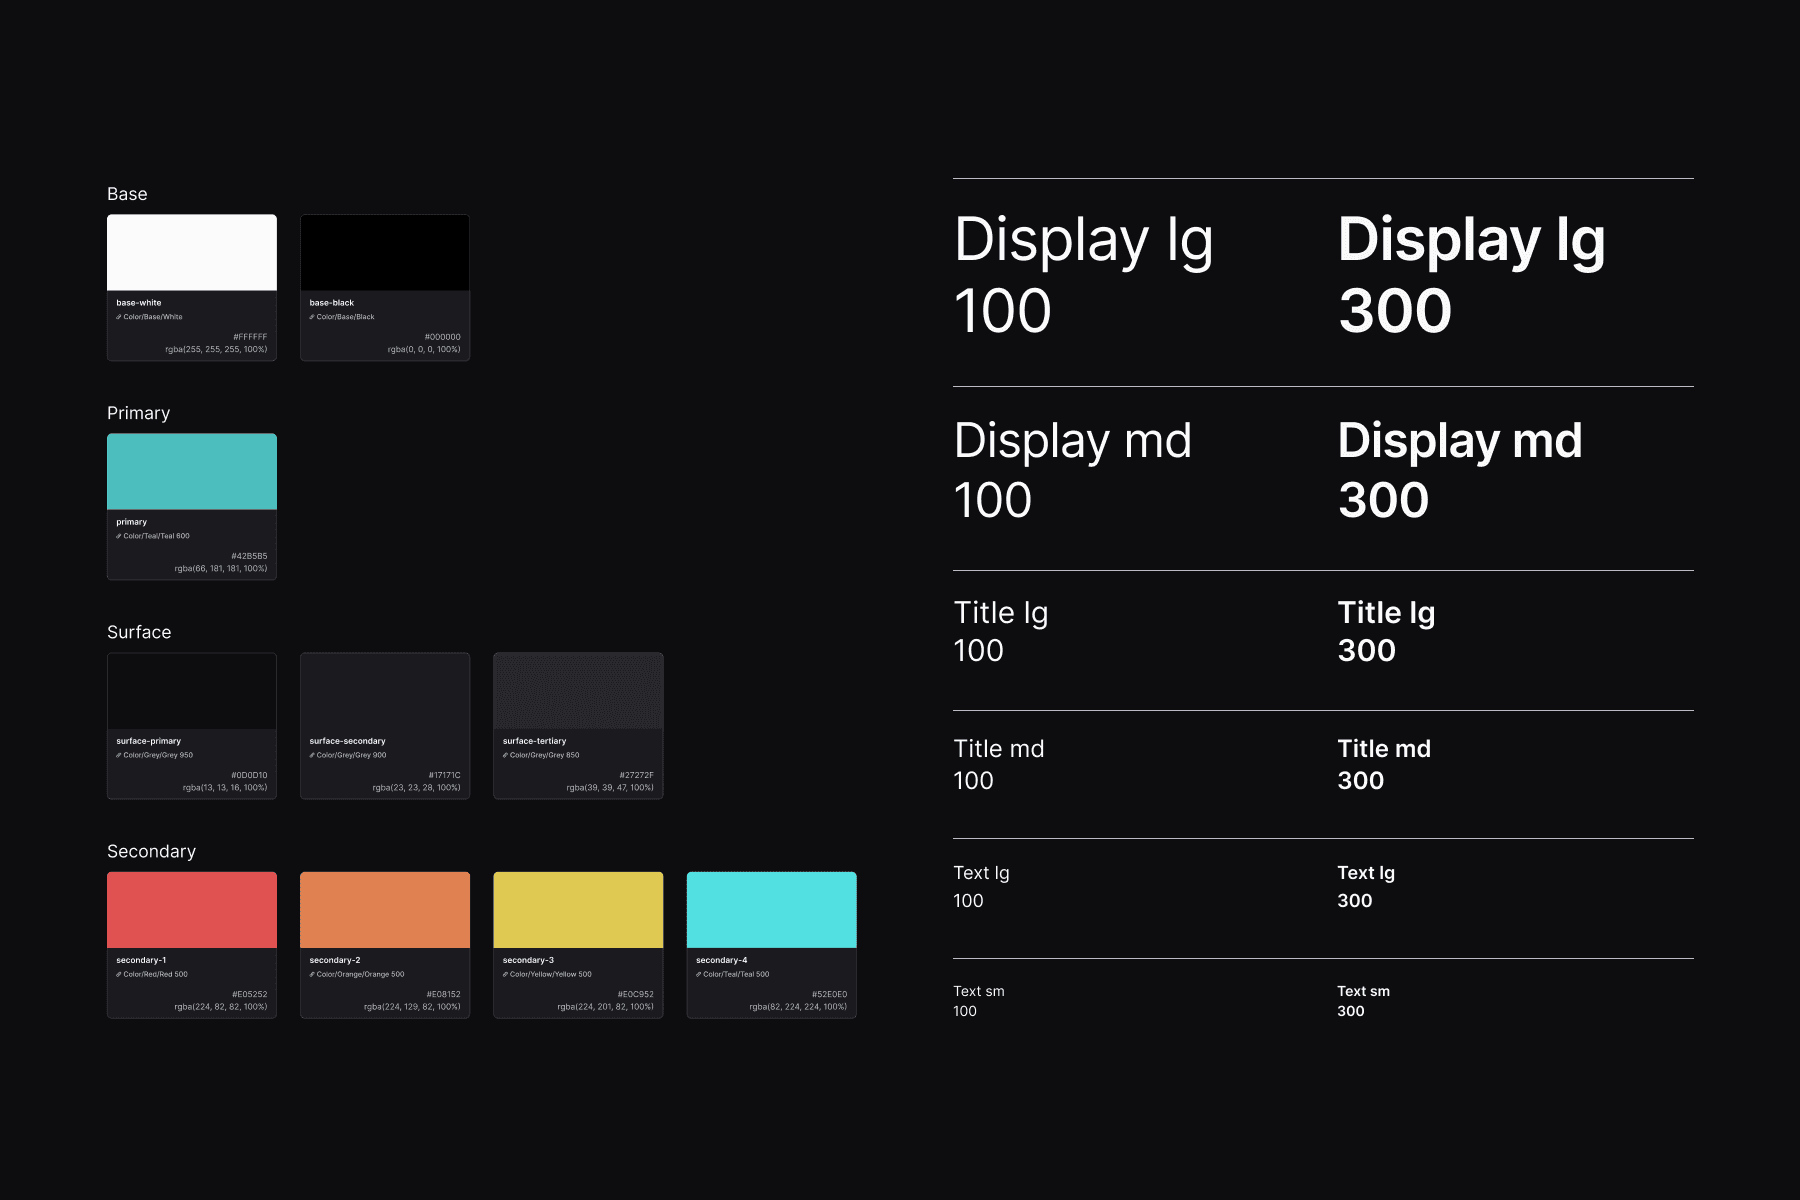Click the Secondary section heading

pos(151,851)
